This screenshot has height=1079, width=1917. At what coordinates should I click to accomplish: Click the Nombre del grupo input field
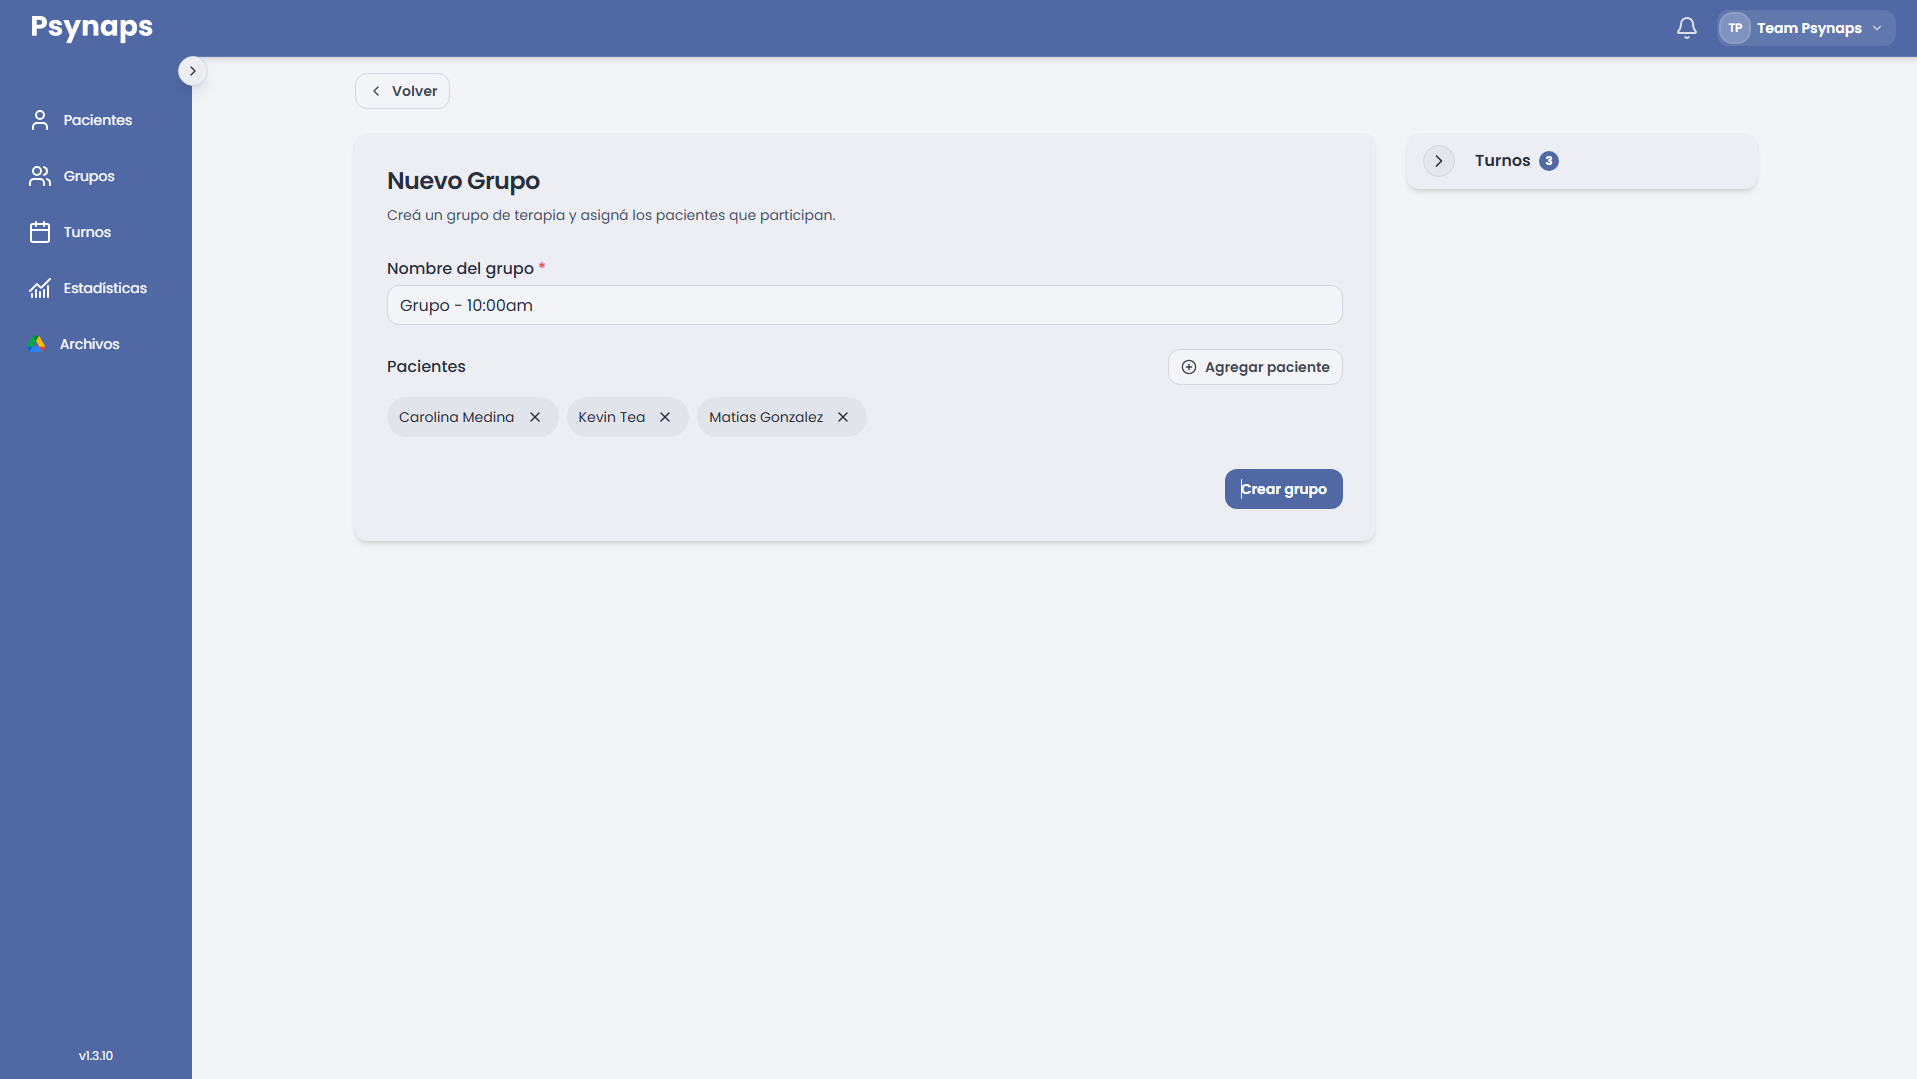(x=864, y=305)
